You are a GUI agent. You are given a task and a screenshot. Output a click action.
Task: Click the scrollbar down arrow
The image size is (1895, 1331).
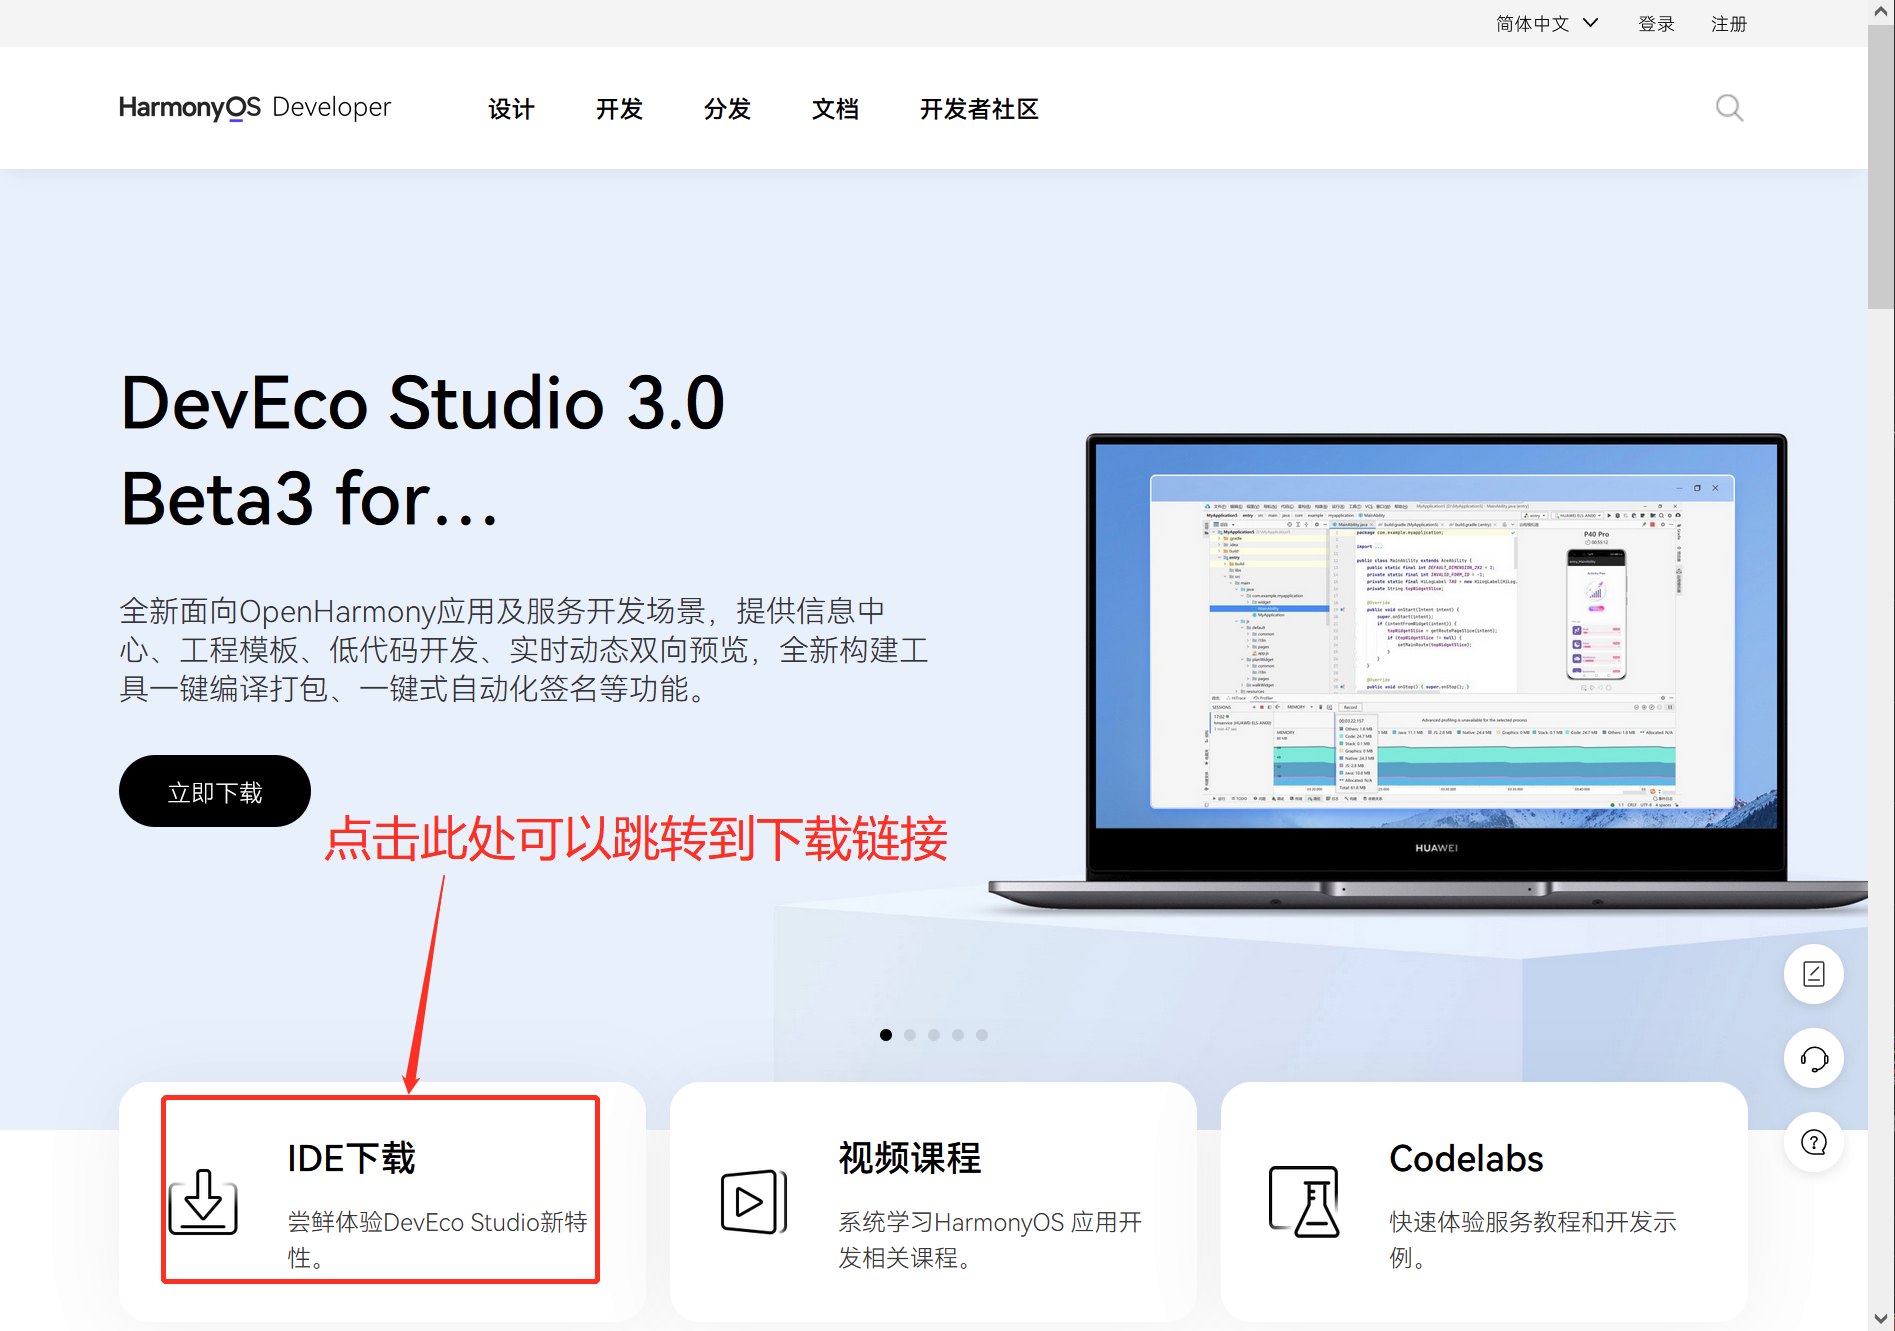click(x=1881, y=1319)
